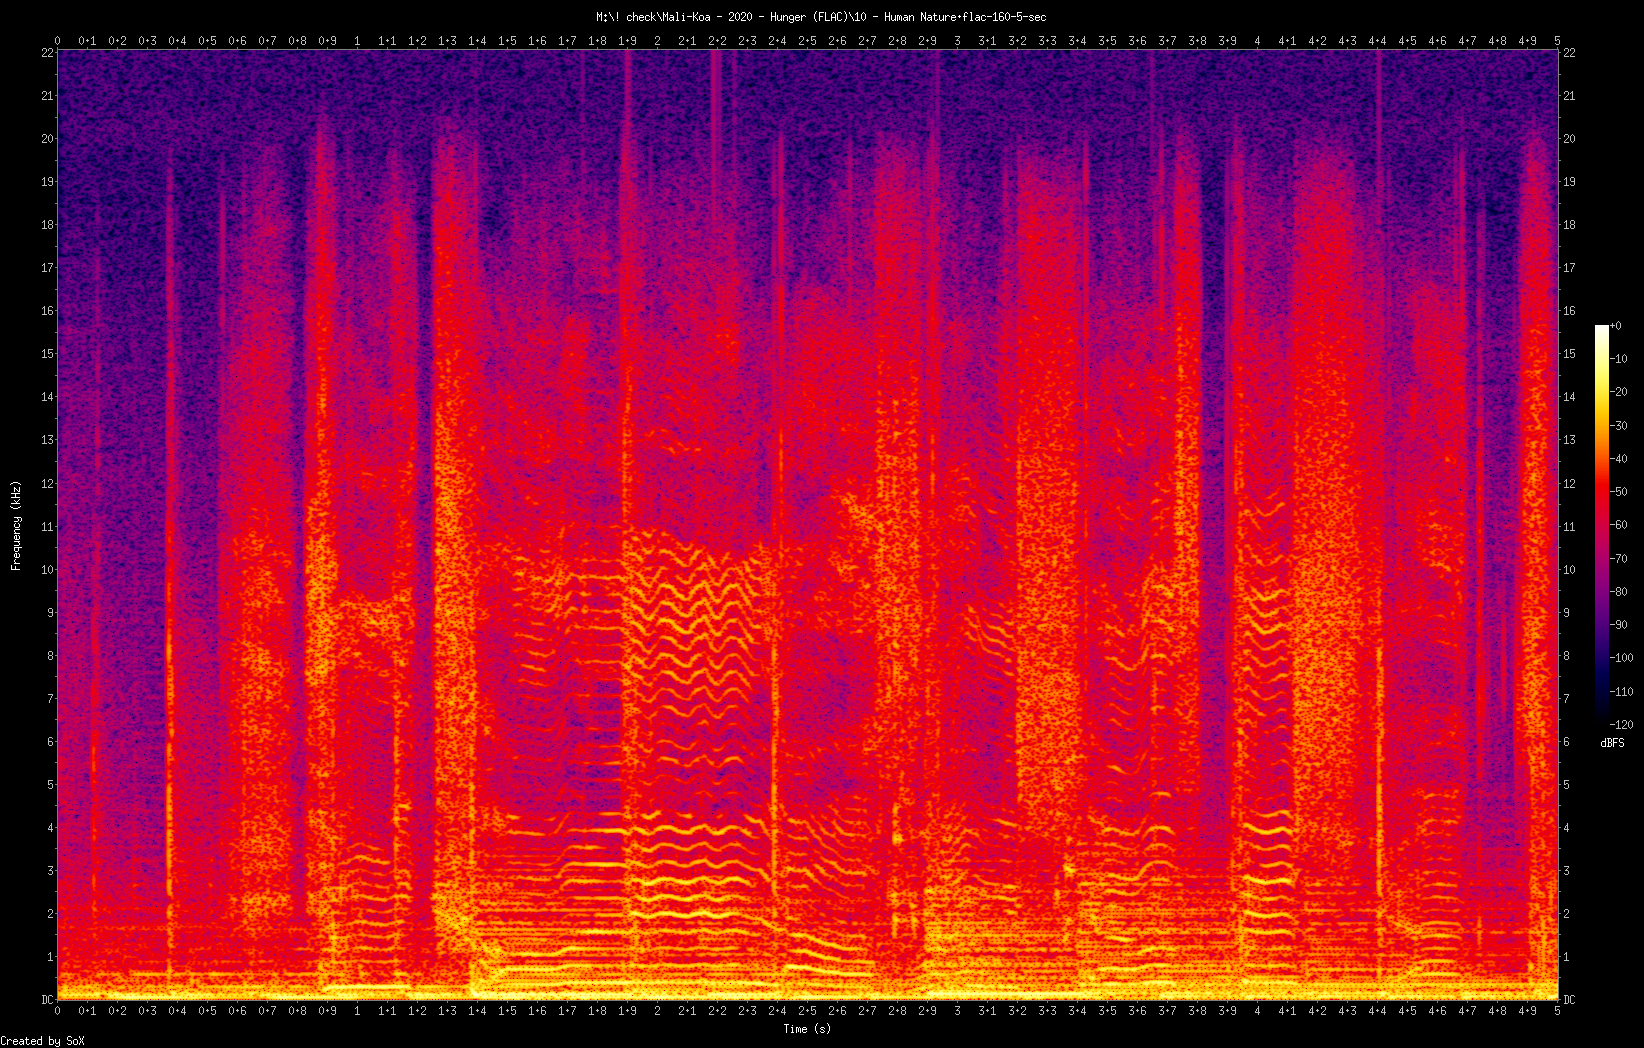Click the "Created by SoX" credit text
1644x1048 pixels.
tap(43, 1041)
